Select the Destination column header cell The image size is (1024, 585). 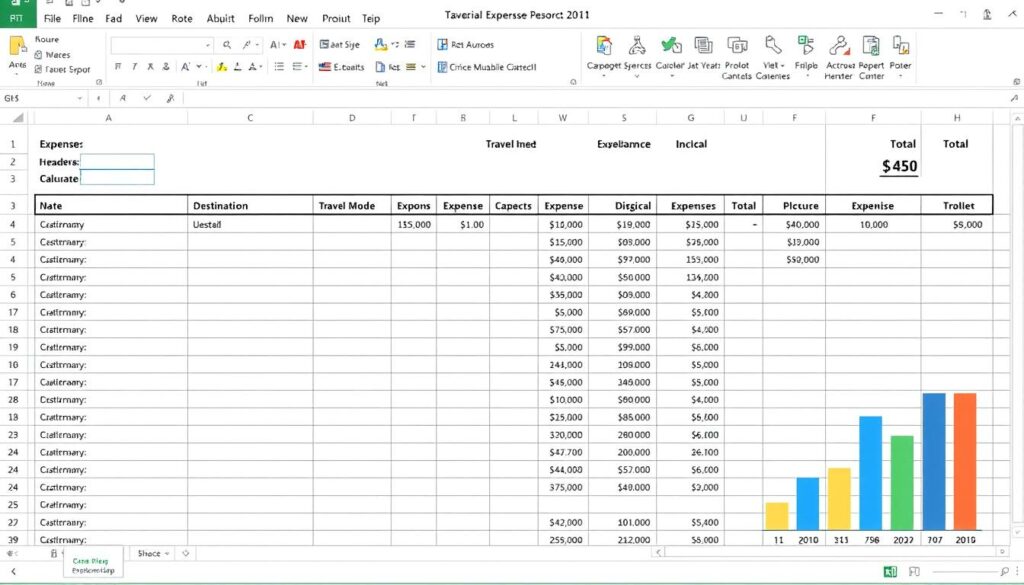point(250,205)
